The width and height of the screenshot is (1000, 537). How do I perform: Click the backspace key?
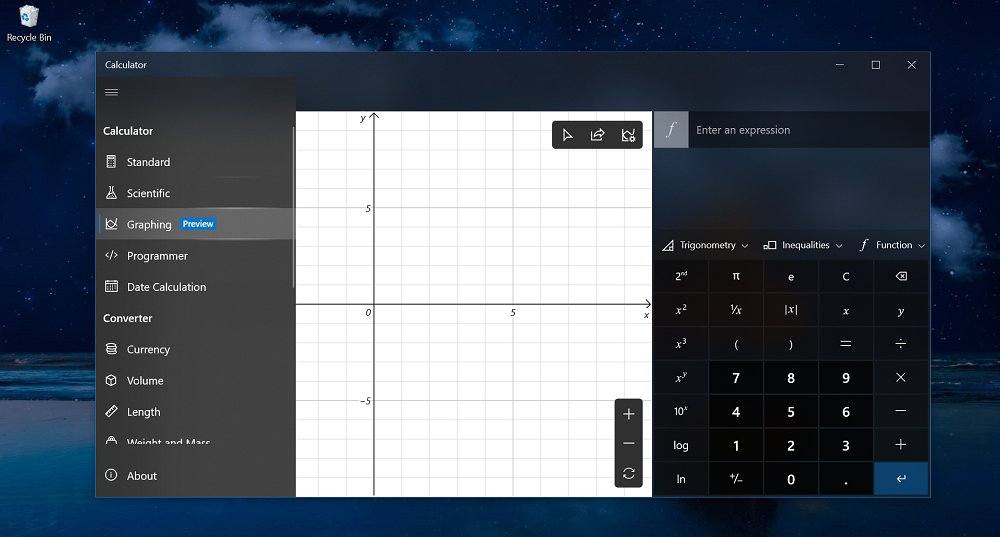point(901,276)
